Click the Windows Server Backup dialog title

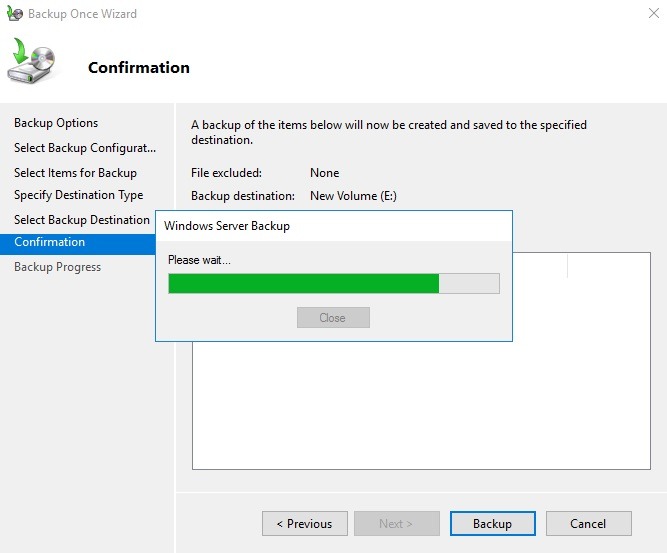(227, 226)
